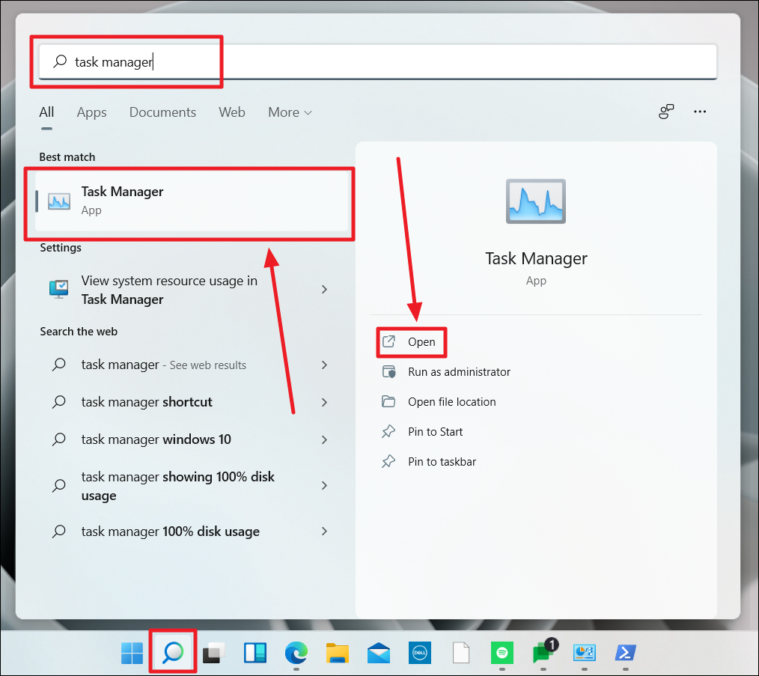Viewport: 759px width, 676px height.
Task: Click the Task Manager best match icon
Action: (59, 201)
